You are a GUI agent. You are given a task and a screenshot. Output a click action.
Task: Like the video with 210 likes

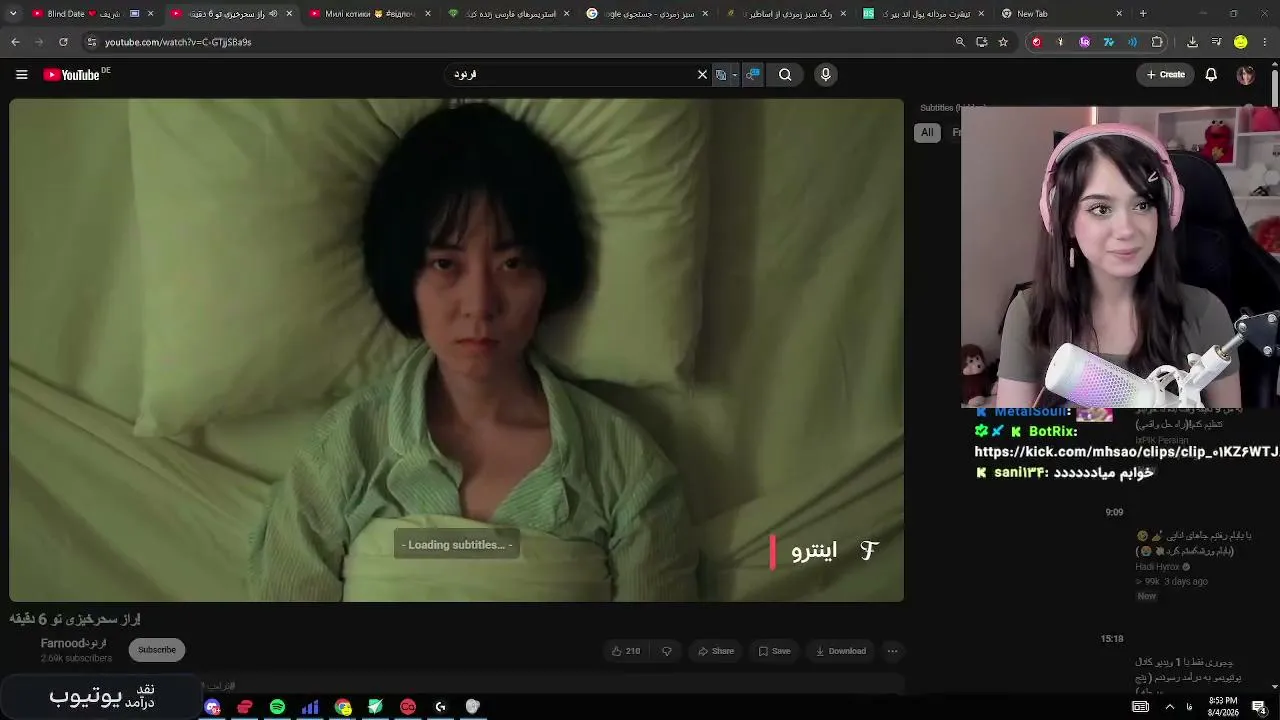click(626, 651)
